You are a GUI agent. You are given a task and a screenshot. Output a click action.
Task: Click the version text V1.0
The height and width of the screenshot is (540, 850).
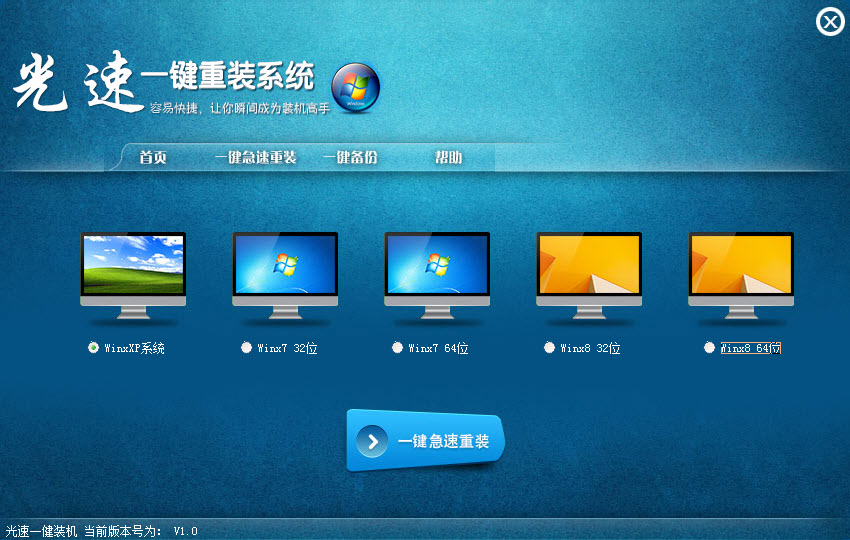click(x=185, y=531)
